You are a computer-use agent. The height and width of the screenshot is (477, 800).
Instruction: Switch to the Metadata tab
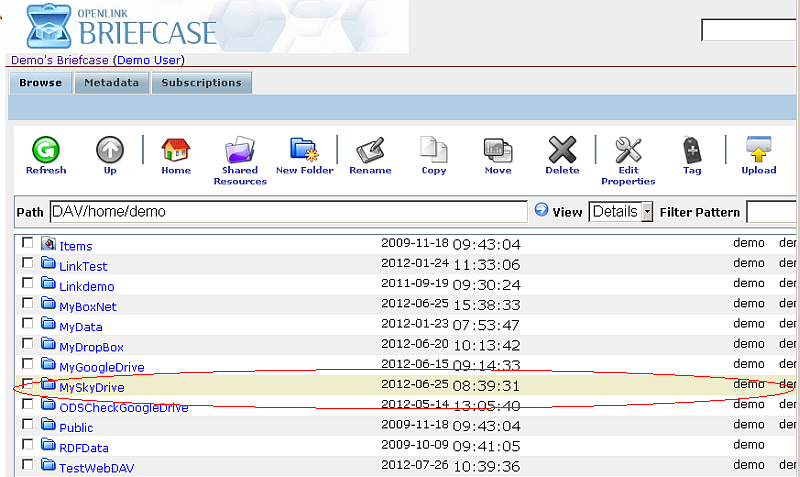[x=111, y=83]
